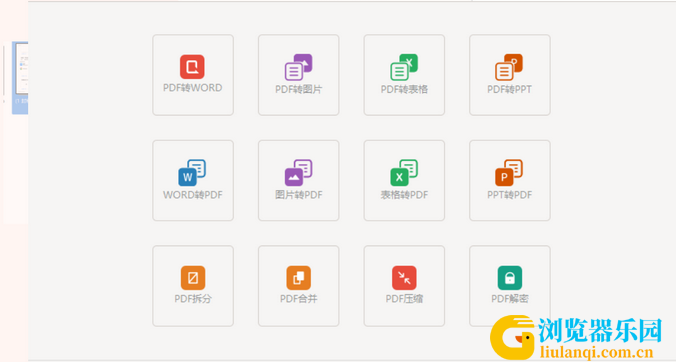Image resolution: width=676 pixels, height=362 pixels.
Task: Select the 图片转PDF icon
Action: point(298,173)
